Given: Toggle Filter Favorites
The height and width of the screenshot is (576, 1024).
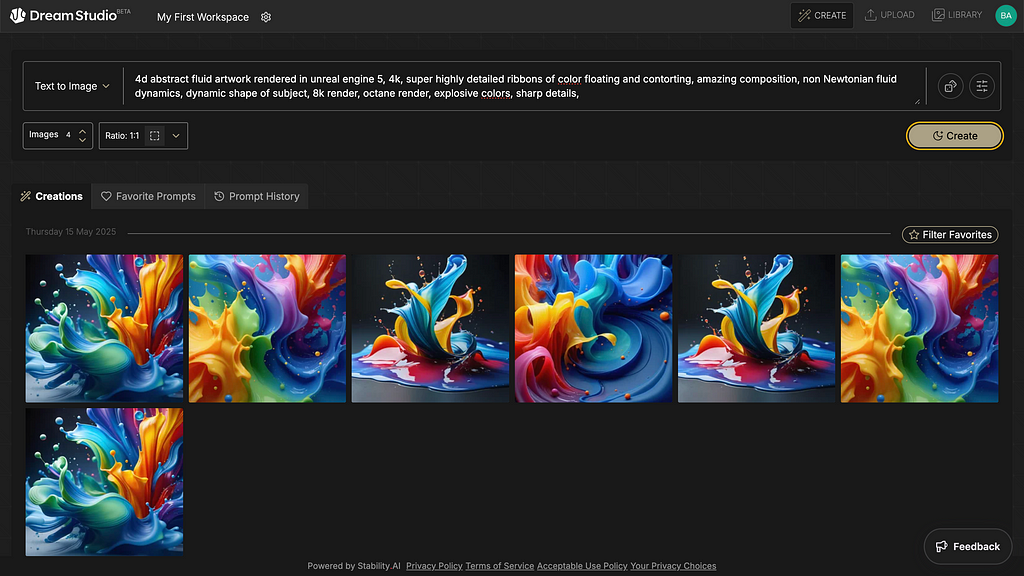Looking at the screenshot, I should [x=950, y=234].
